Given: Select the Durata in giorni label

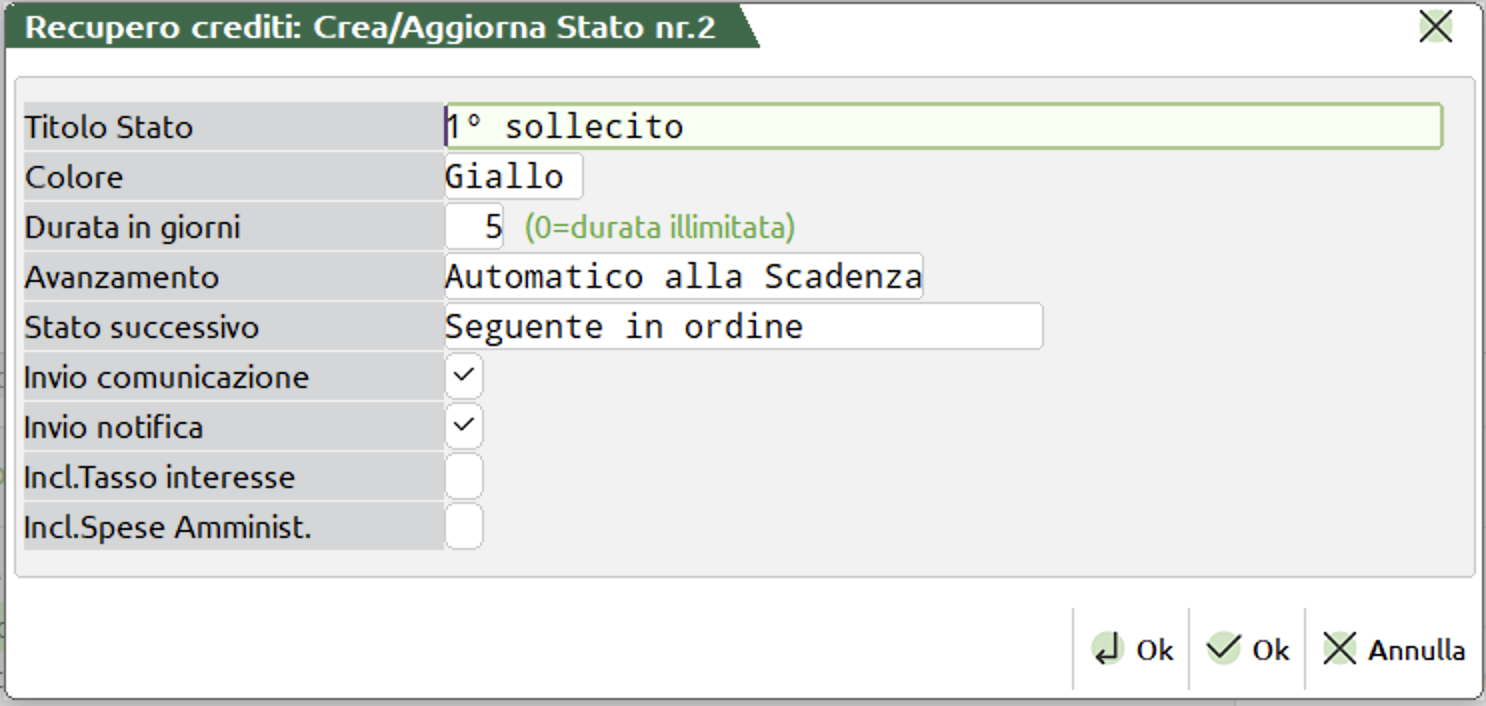Looking at the screenshot, I should coord(133,228).
